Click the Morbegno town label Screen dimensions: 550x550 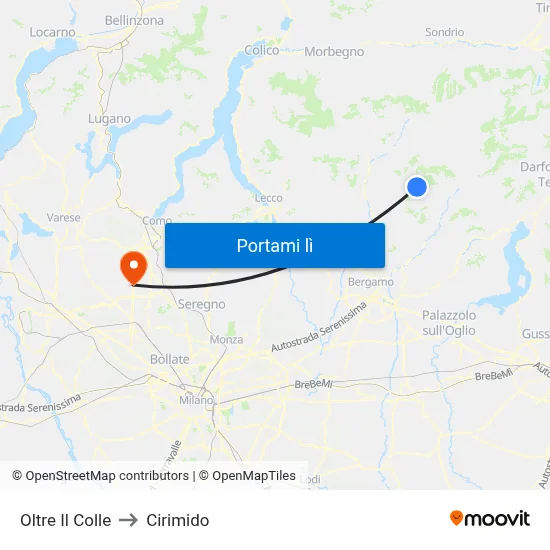[x=334, y=52]
